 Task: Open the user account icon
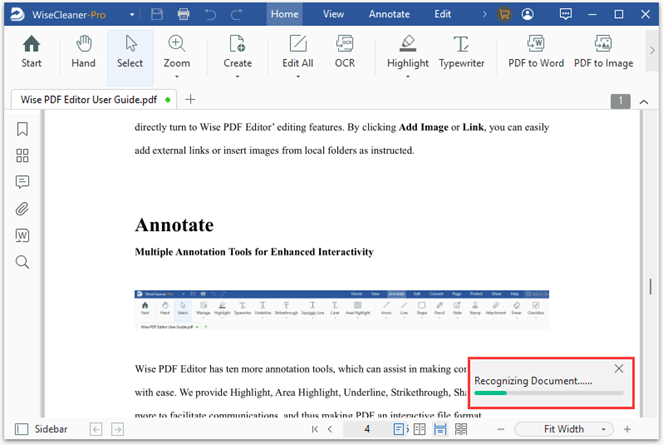pos(528,14)
